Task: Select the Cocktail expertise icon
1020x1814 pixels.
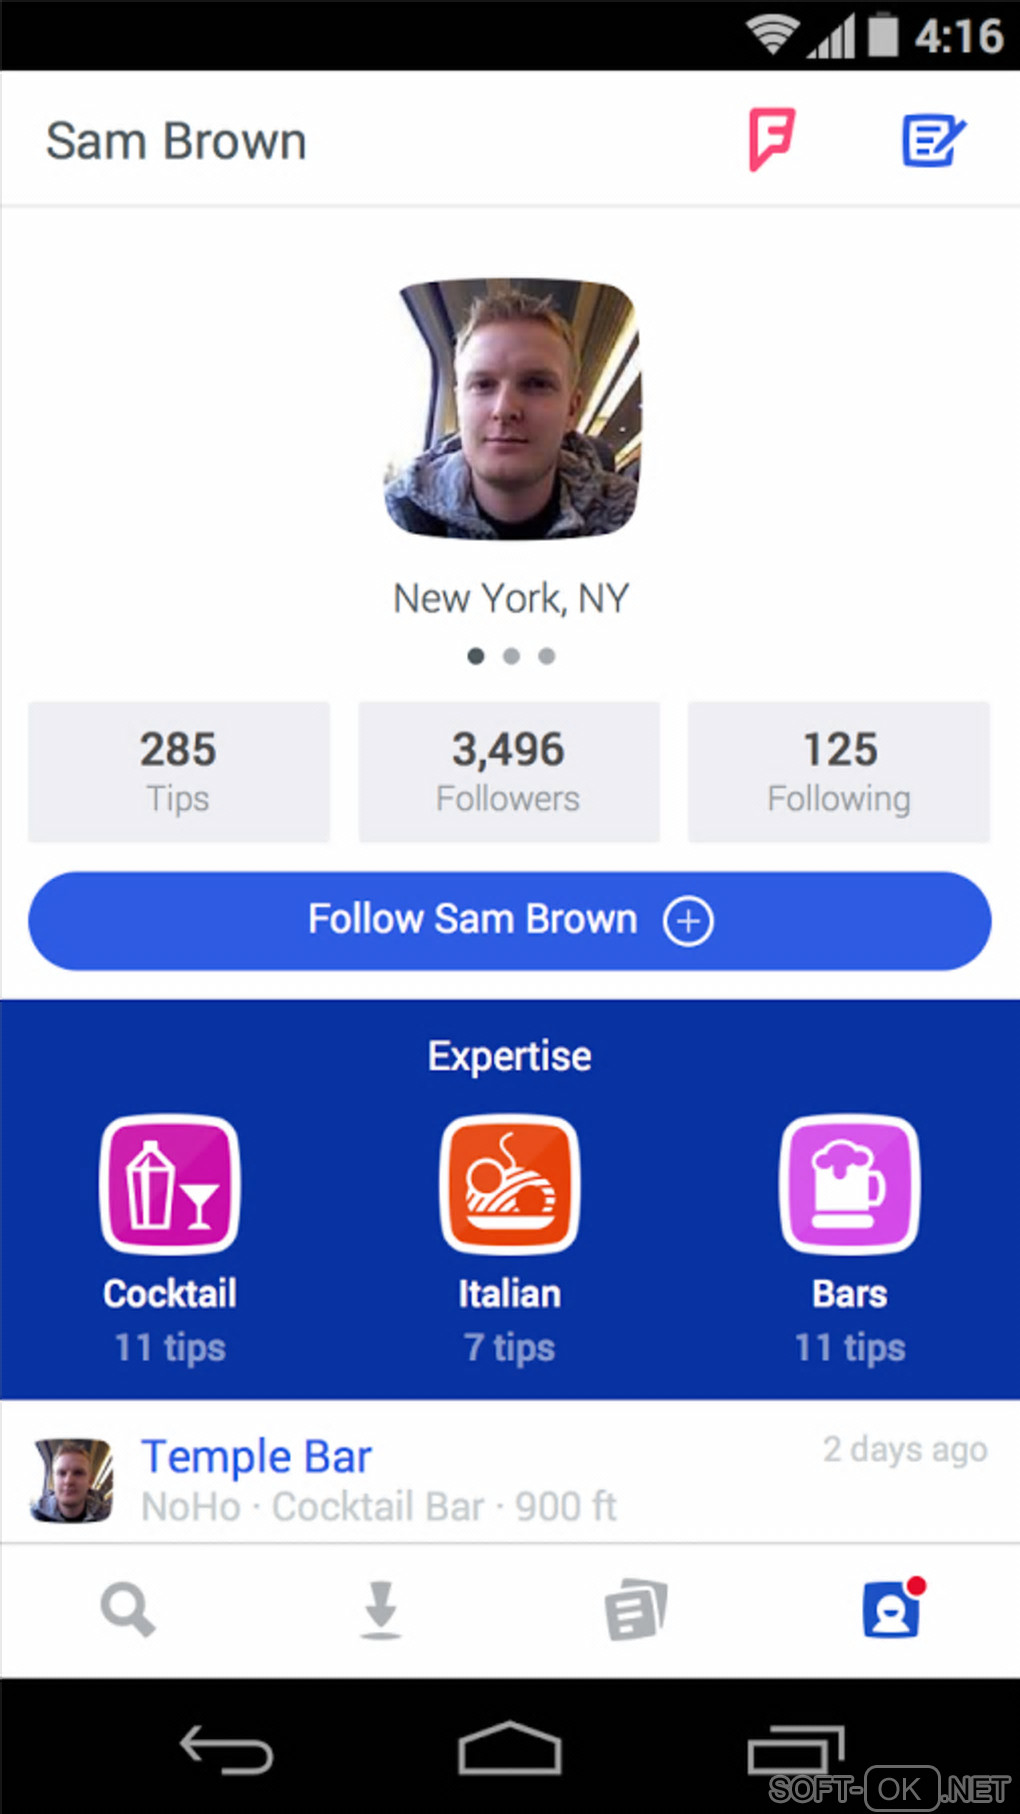Action: 170,1184
